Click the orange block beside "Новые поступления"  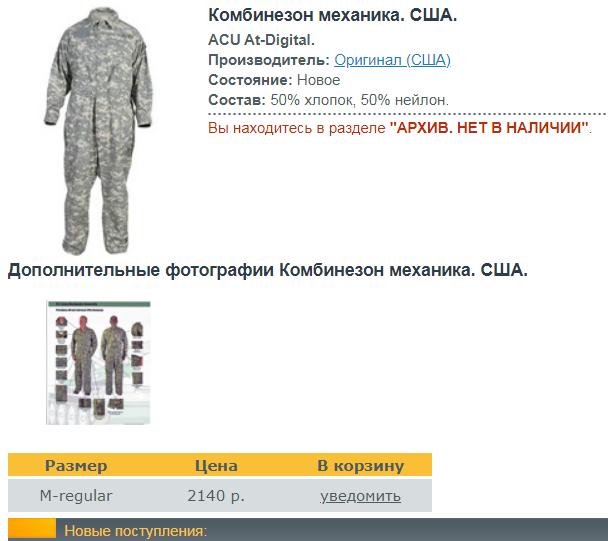pos(32,529)
